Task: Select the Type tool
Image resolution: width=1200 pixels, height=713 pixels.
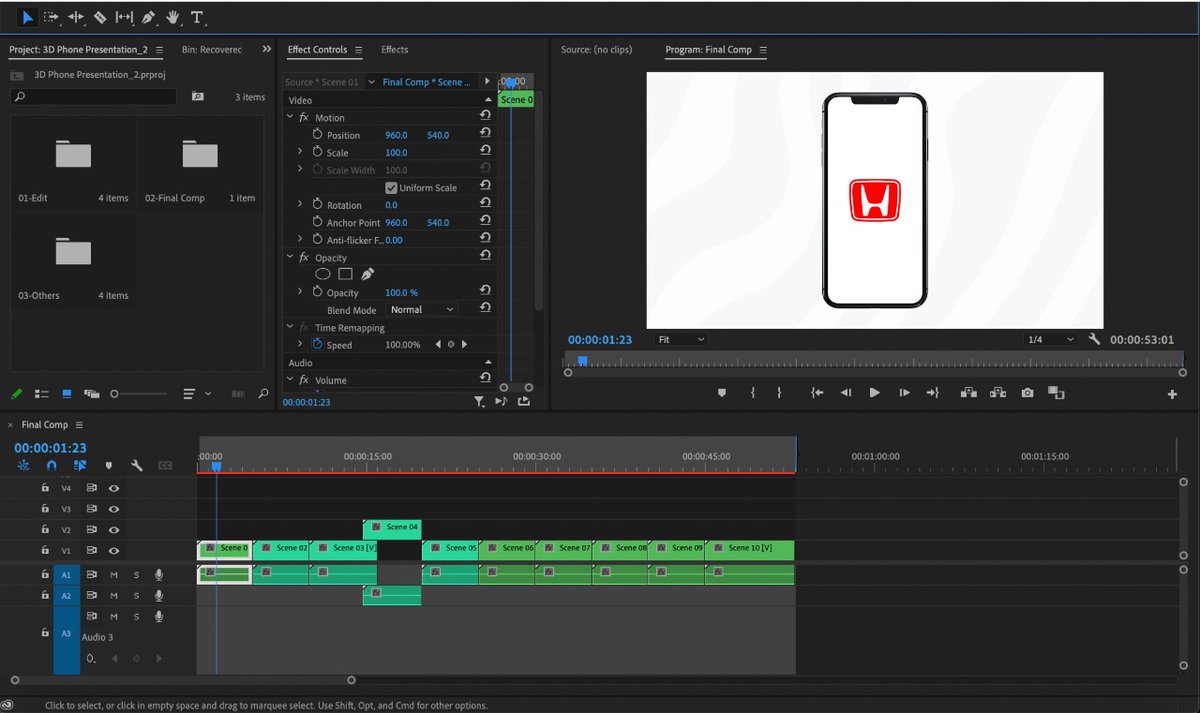Action: [x=197, y=17]
